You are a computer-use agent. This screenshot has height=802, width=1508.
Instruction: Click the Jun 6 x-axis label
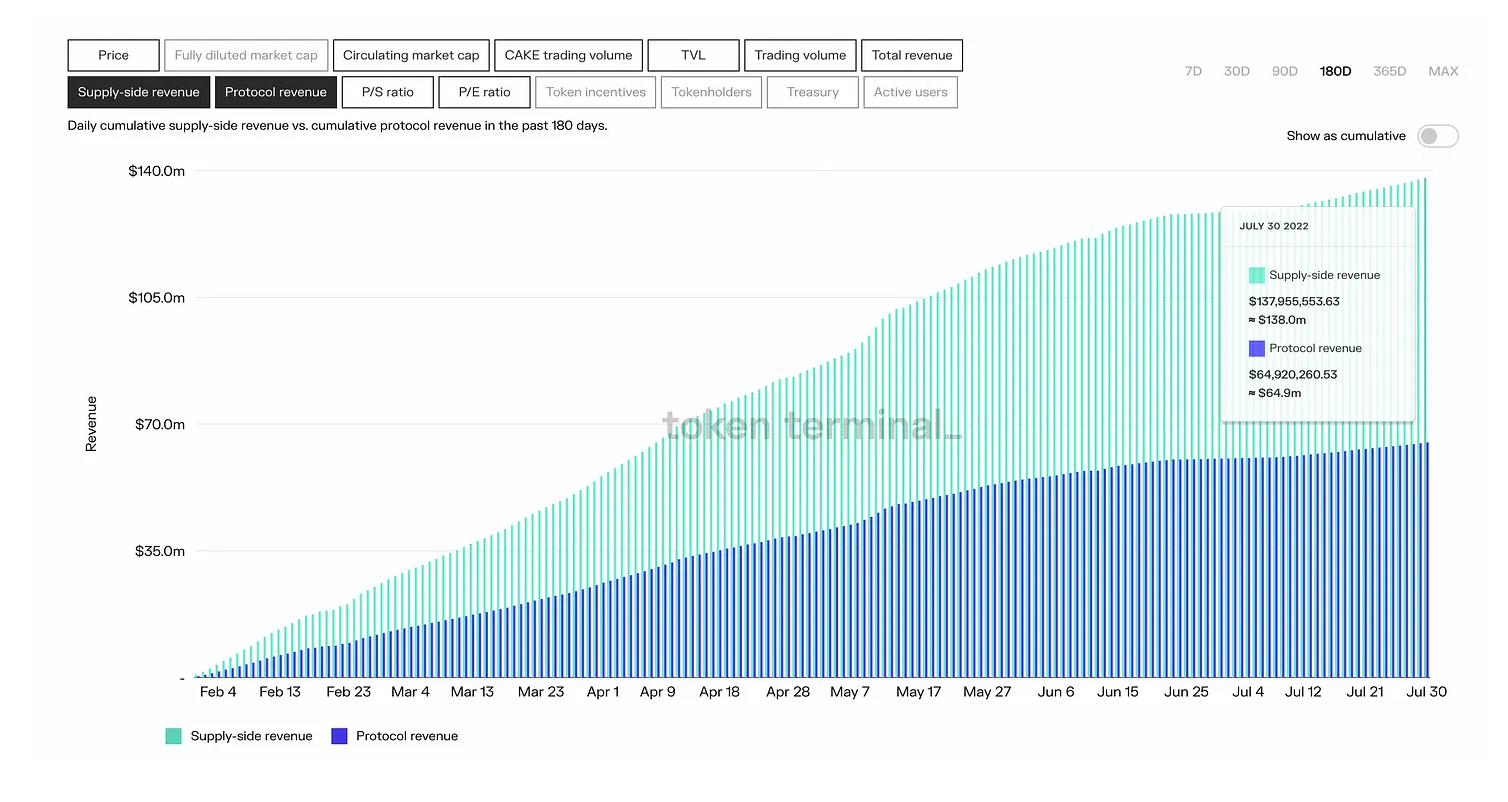click(1056, 691)
